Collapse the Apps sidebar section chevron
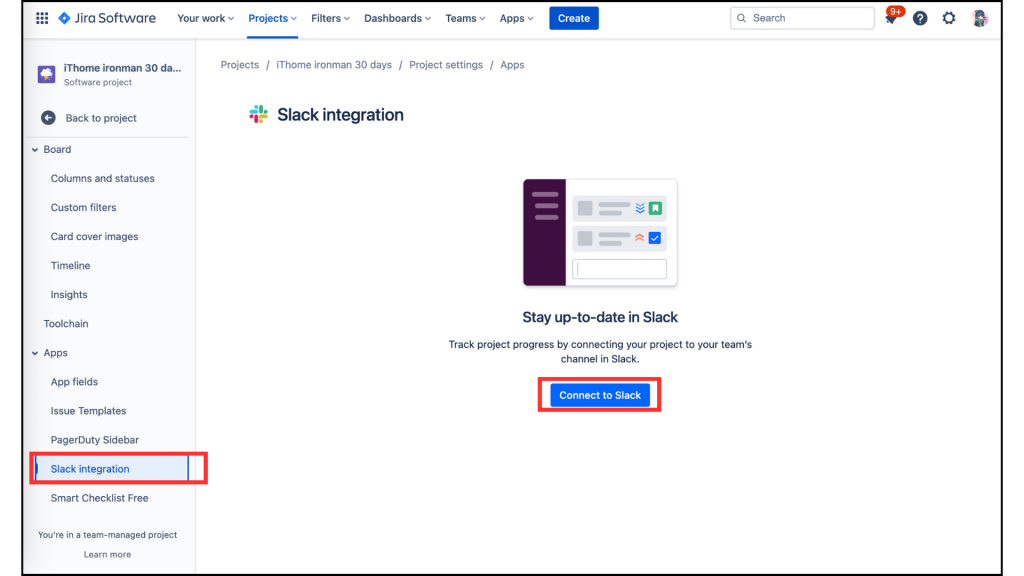The width and height of the screenshot is (1024, 576). [x=35, y=353]
